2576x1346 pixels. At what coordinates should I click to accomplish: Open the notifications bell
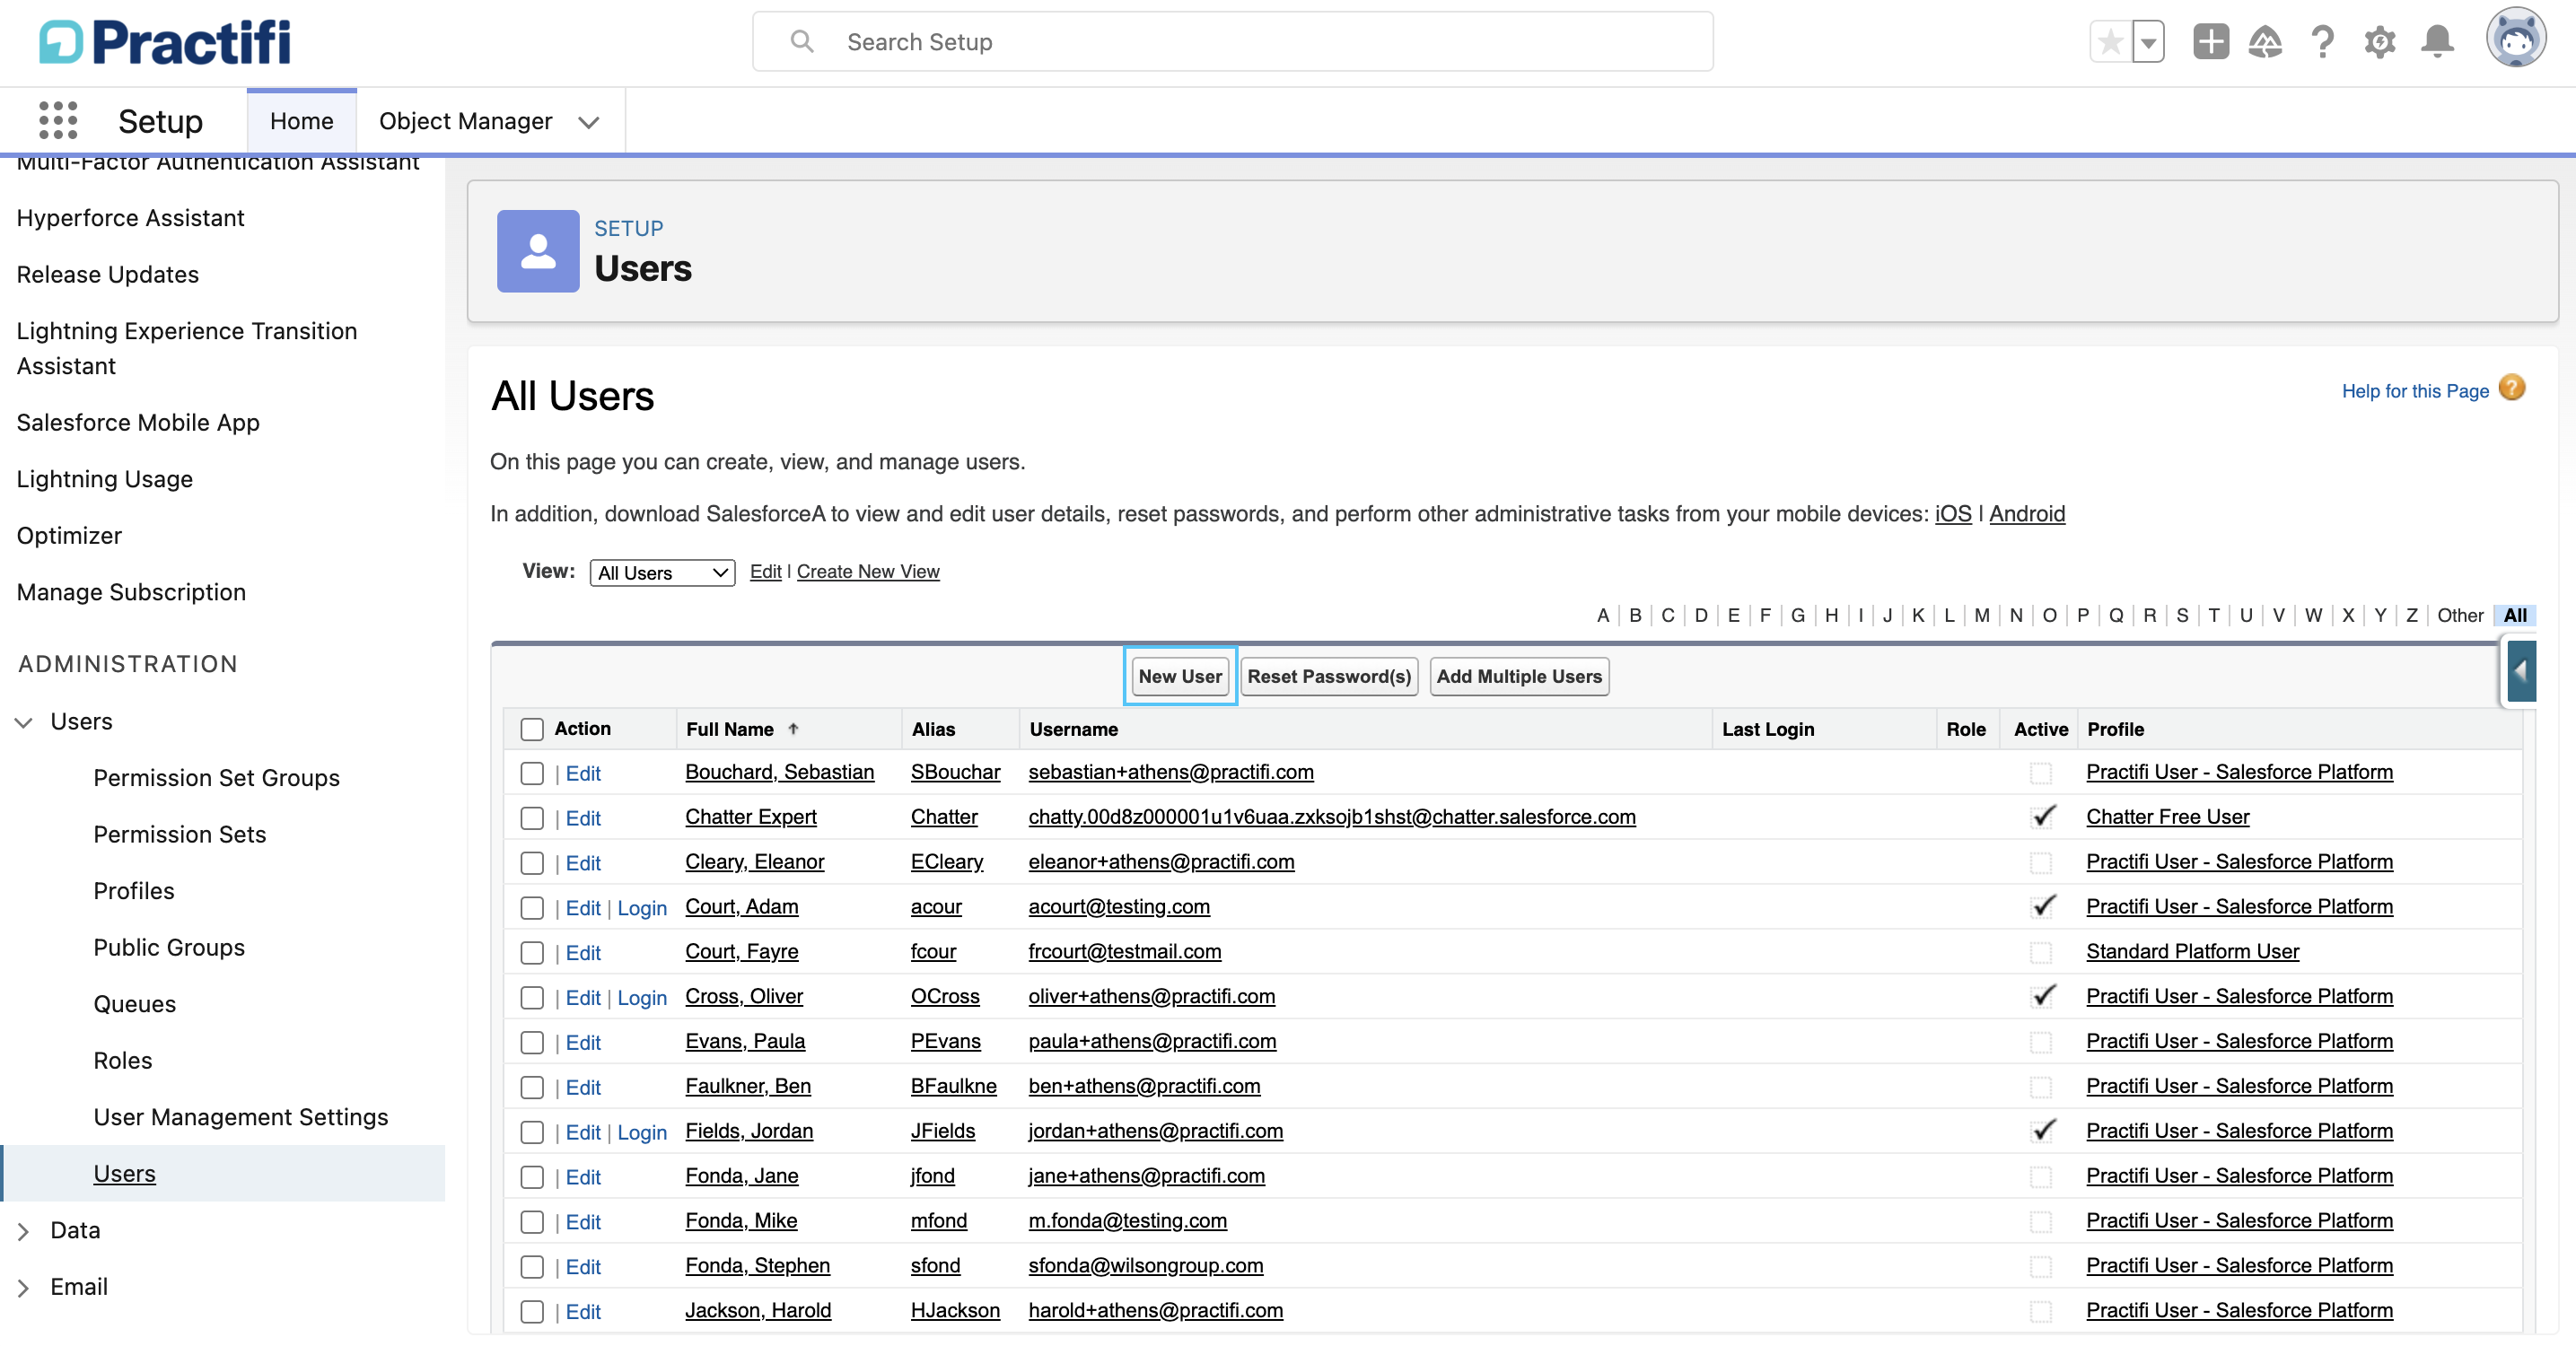[x=2438, y=42]
